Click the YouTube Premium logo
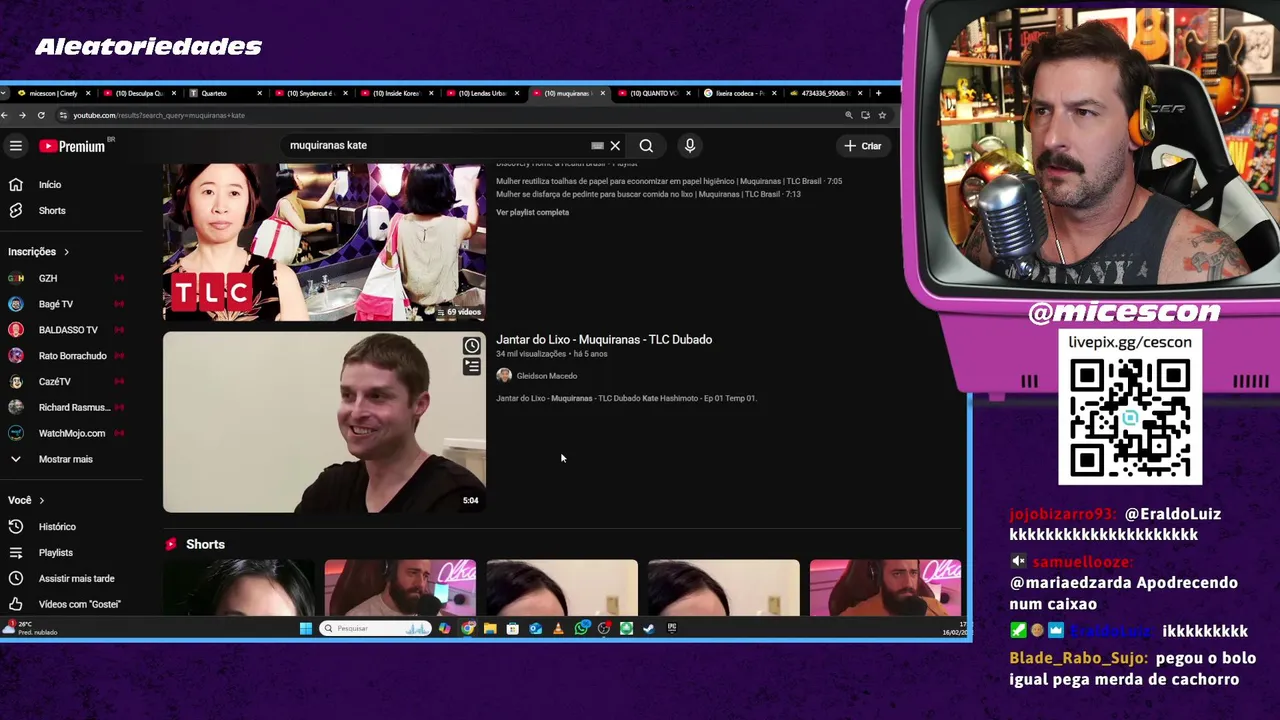The width and height of the screenshot is (1280, 720). point(72,146)
